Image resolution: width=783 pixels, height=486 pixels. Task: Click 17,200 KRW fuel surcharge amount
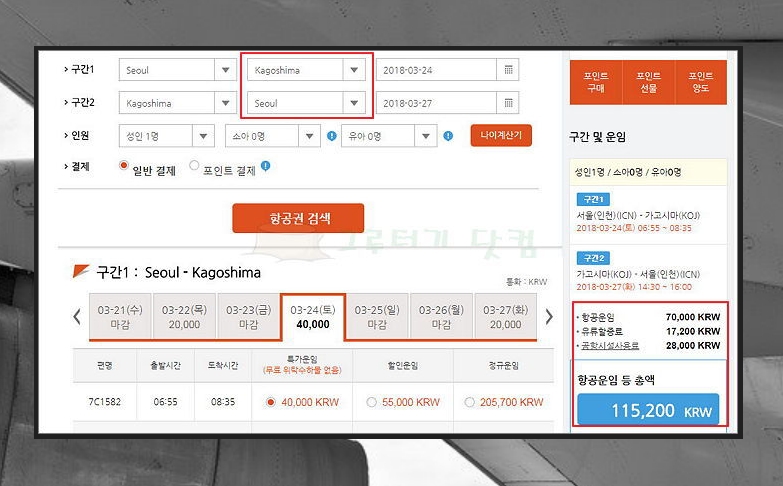[693, 331]
